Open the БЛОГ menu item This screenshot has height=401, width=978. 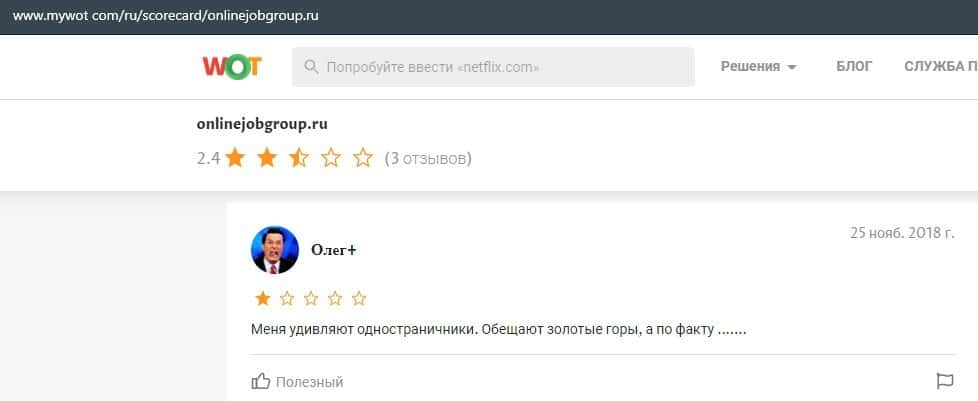click(854, 67)
